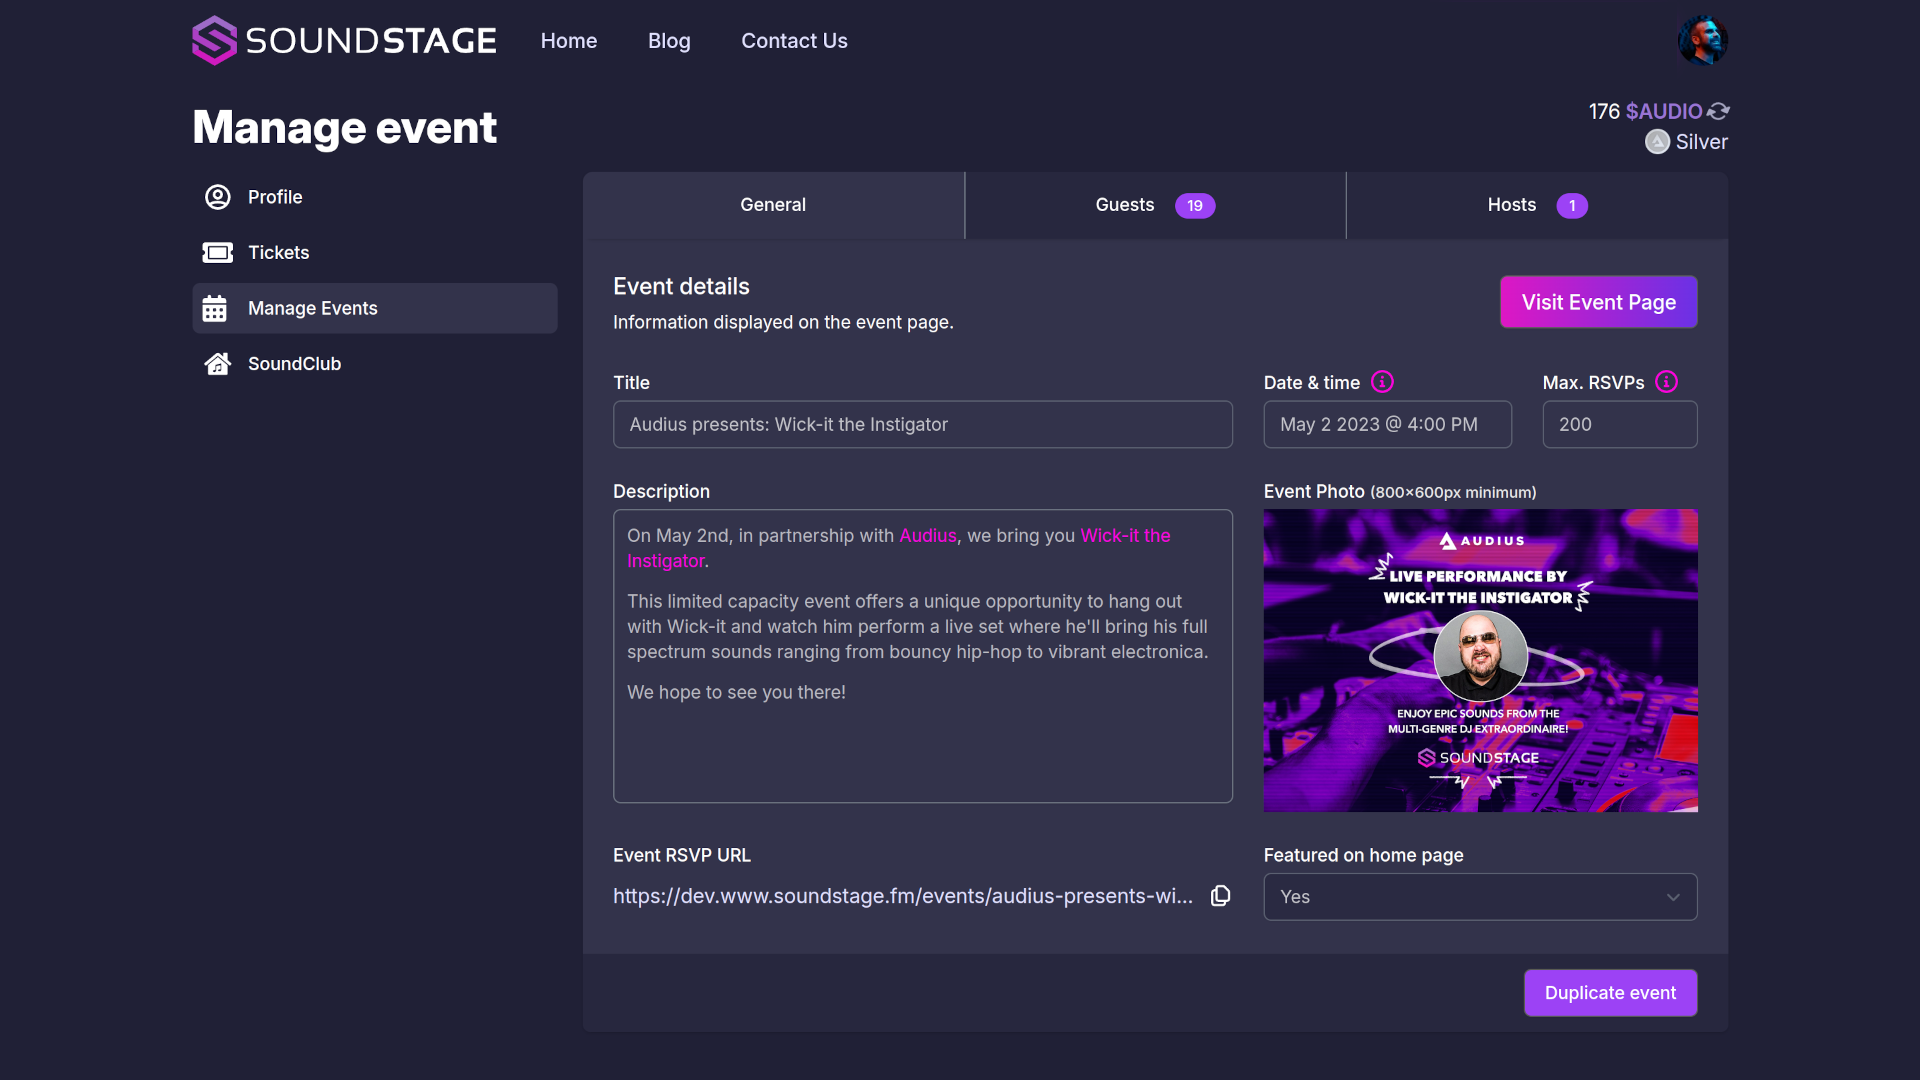Click the $AUDIO token label
Viewport: 1920px width, 1080px height.
1664,111
